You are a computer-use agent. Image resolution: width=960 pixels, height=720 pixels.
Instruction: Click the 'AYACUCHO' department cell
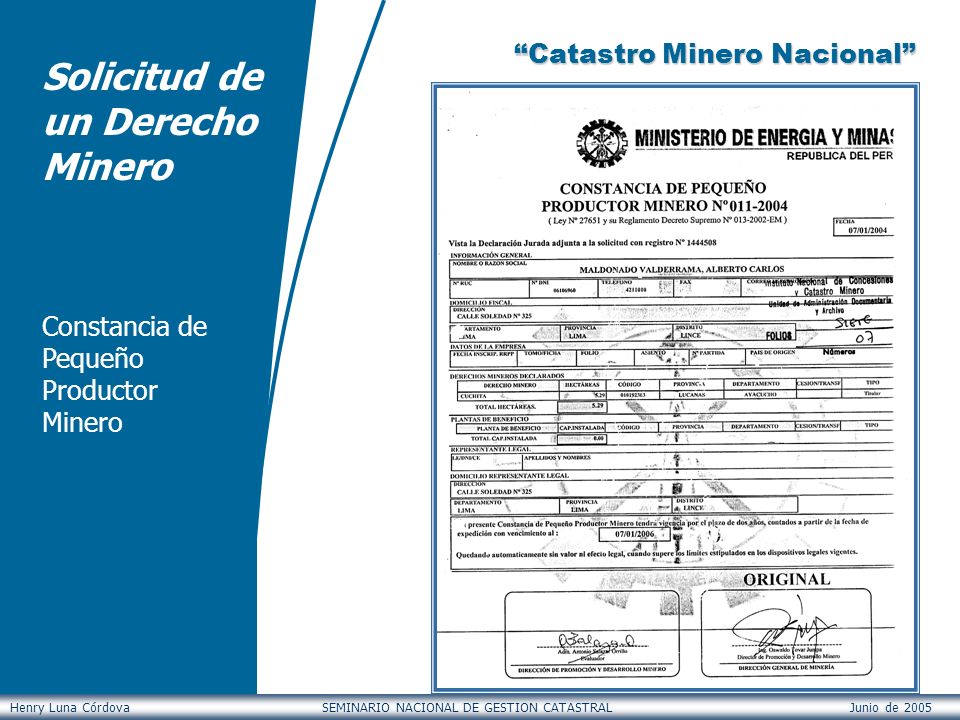760,395
